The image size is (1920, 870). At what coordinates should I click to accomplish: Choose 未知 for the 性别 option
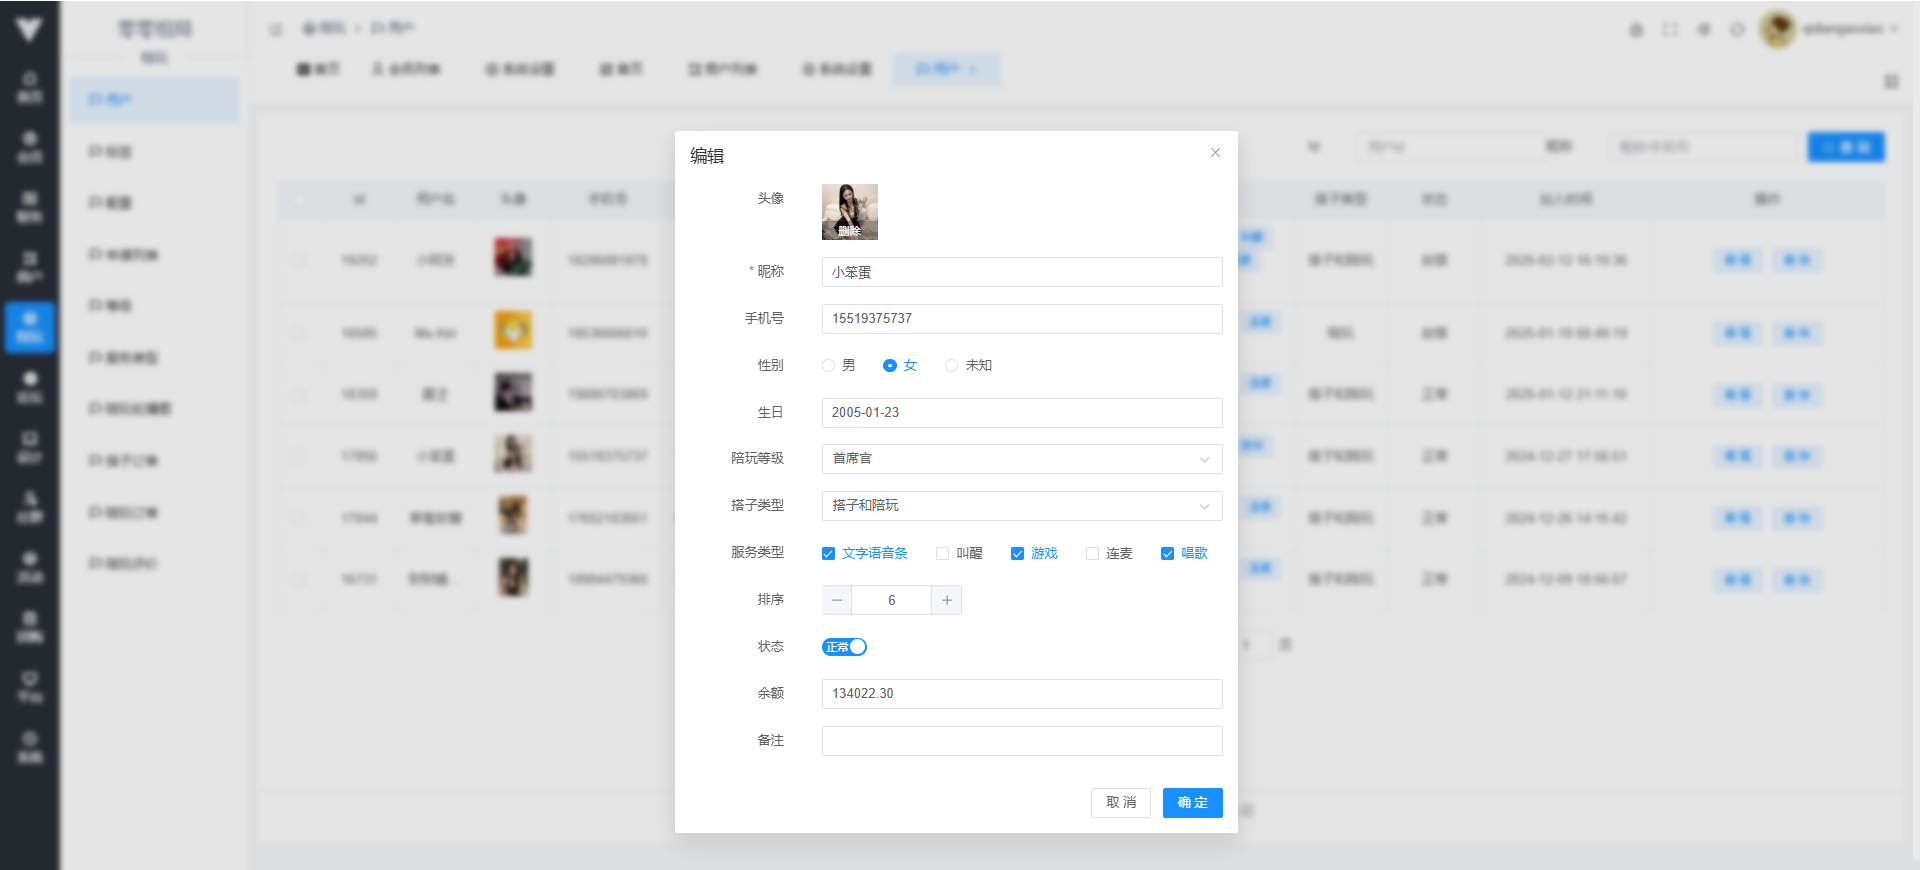click(x=952, y=366)
